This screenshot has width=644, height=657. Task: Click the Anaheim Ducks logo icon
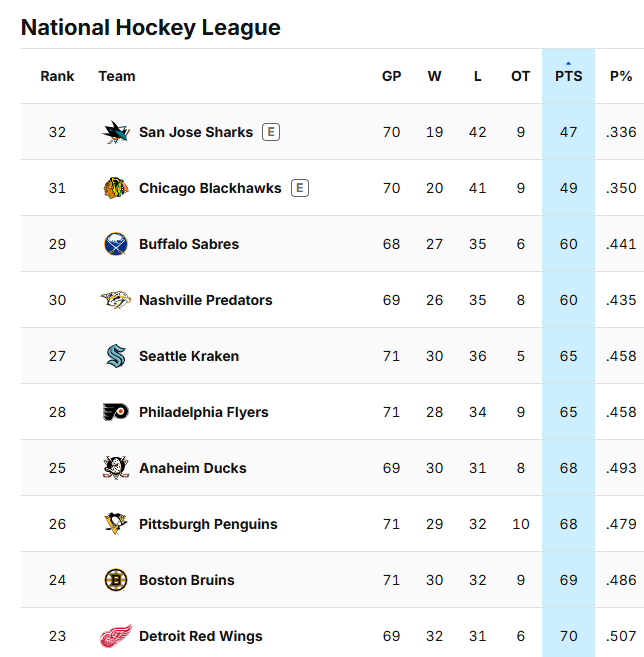[x=116, y=468]
